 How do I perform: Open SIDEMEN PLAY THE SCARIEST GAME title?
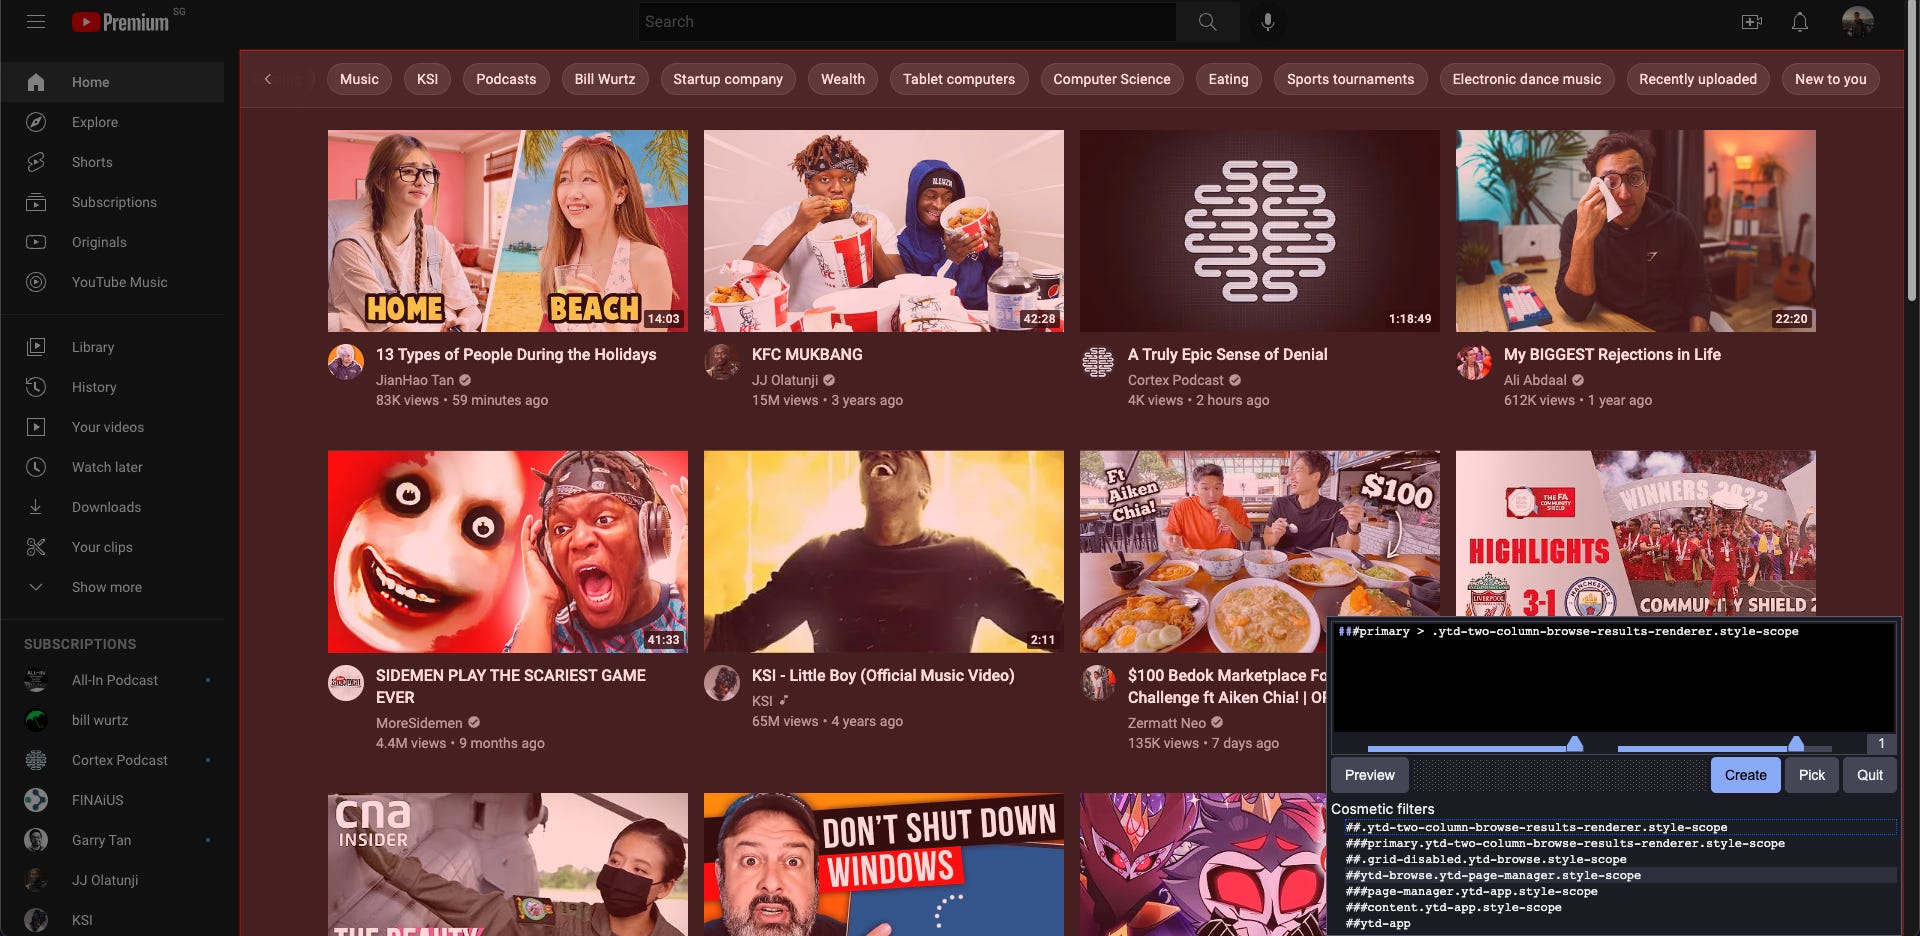(x=511, y=686)
